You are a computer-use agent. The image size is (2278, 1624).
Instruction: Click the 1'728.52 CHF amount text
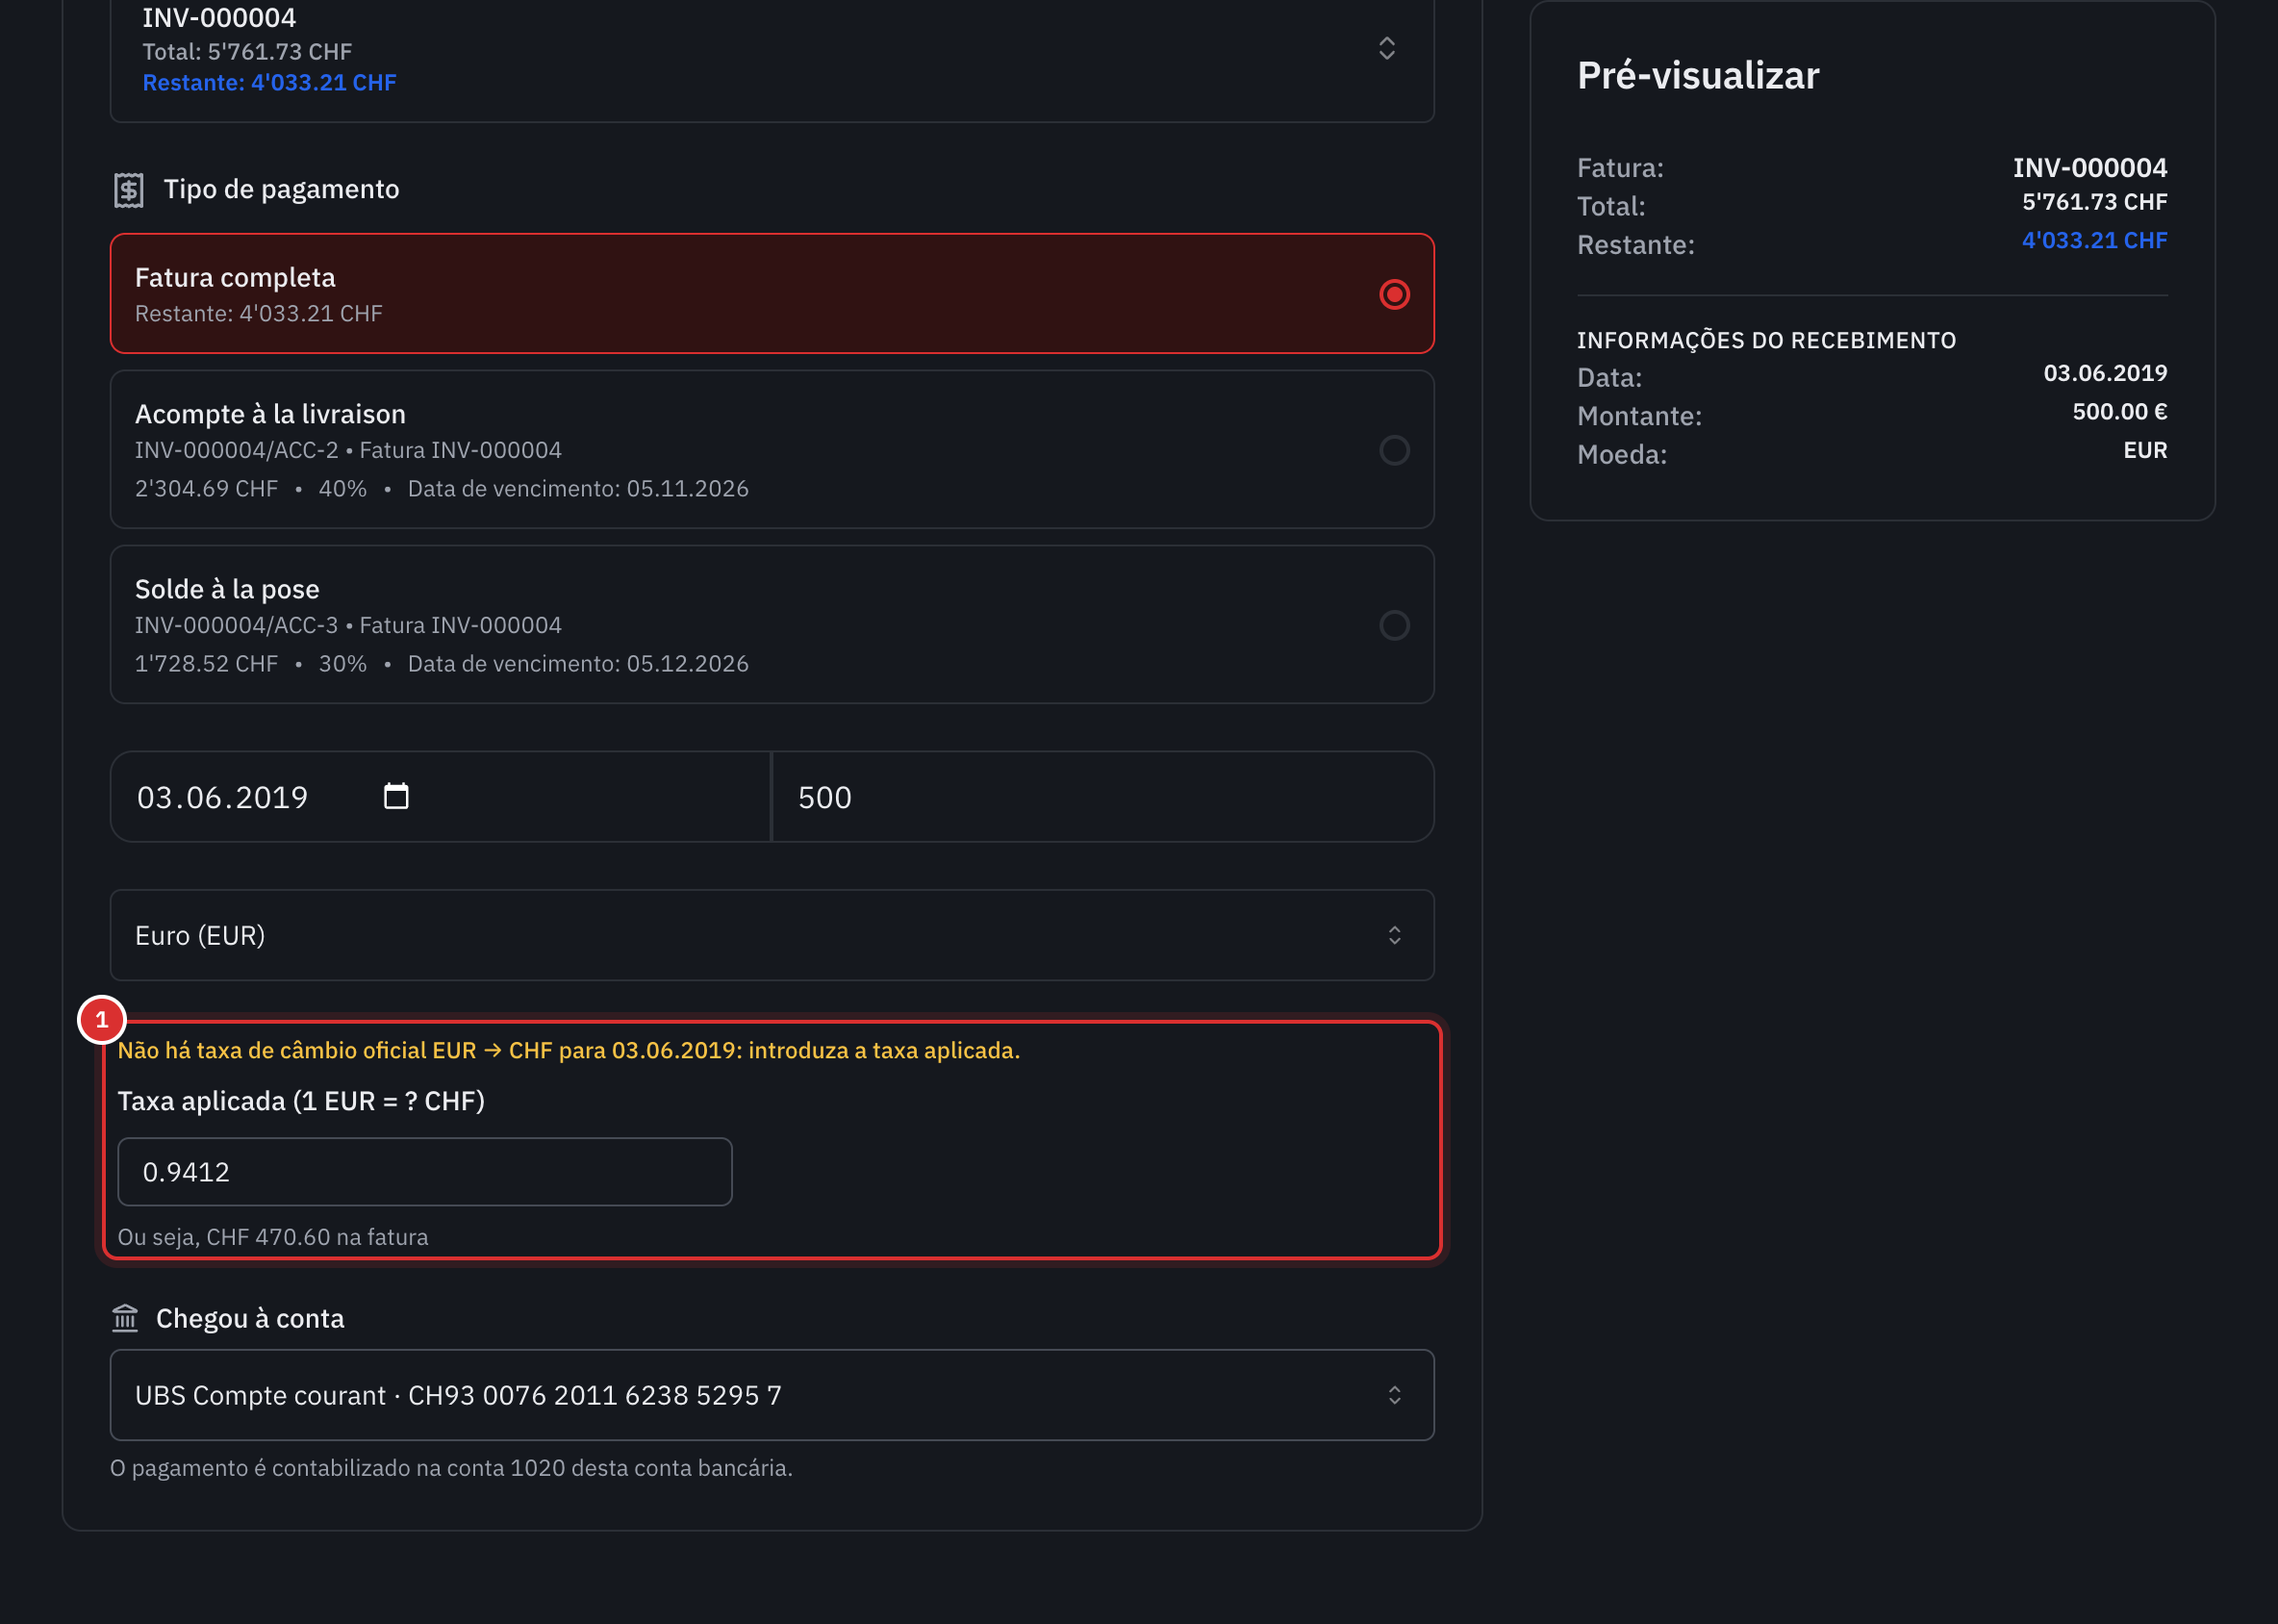[206, 664]
